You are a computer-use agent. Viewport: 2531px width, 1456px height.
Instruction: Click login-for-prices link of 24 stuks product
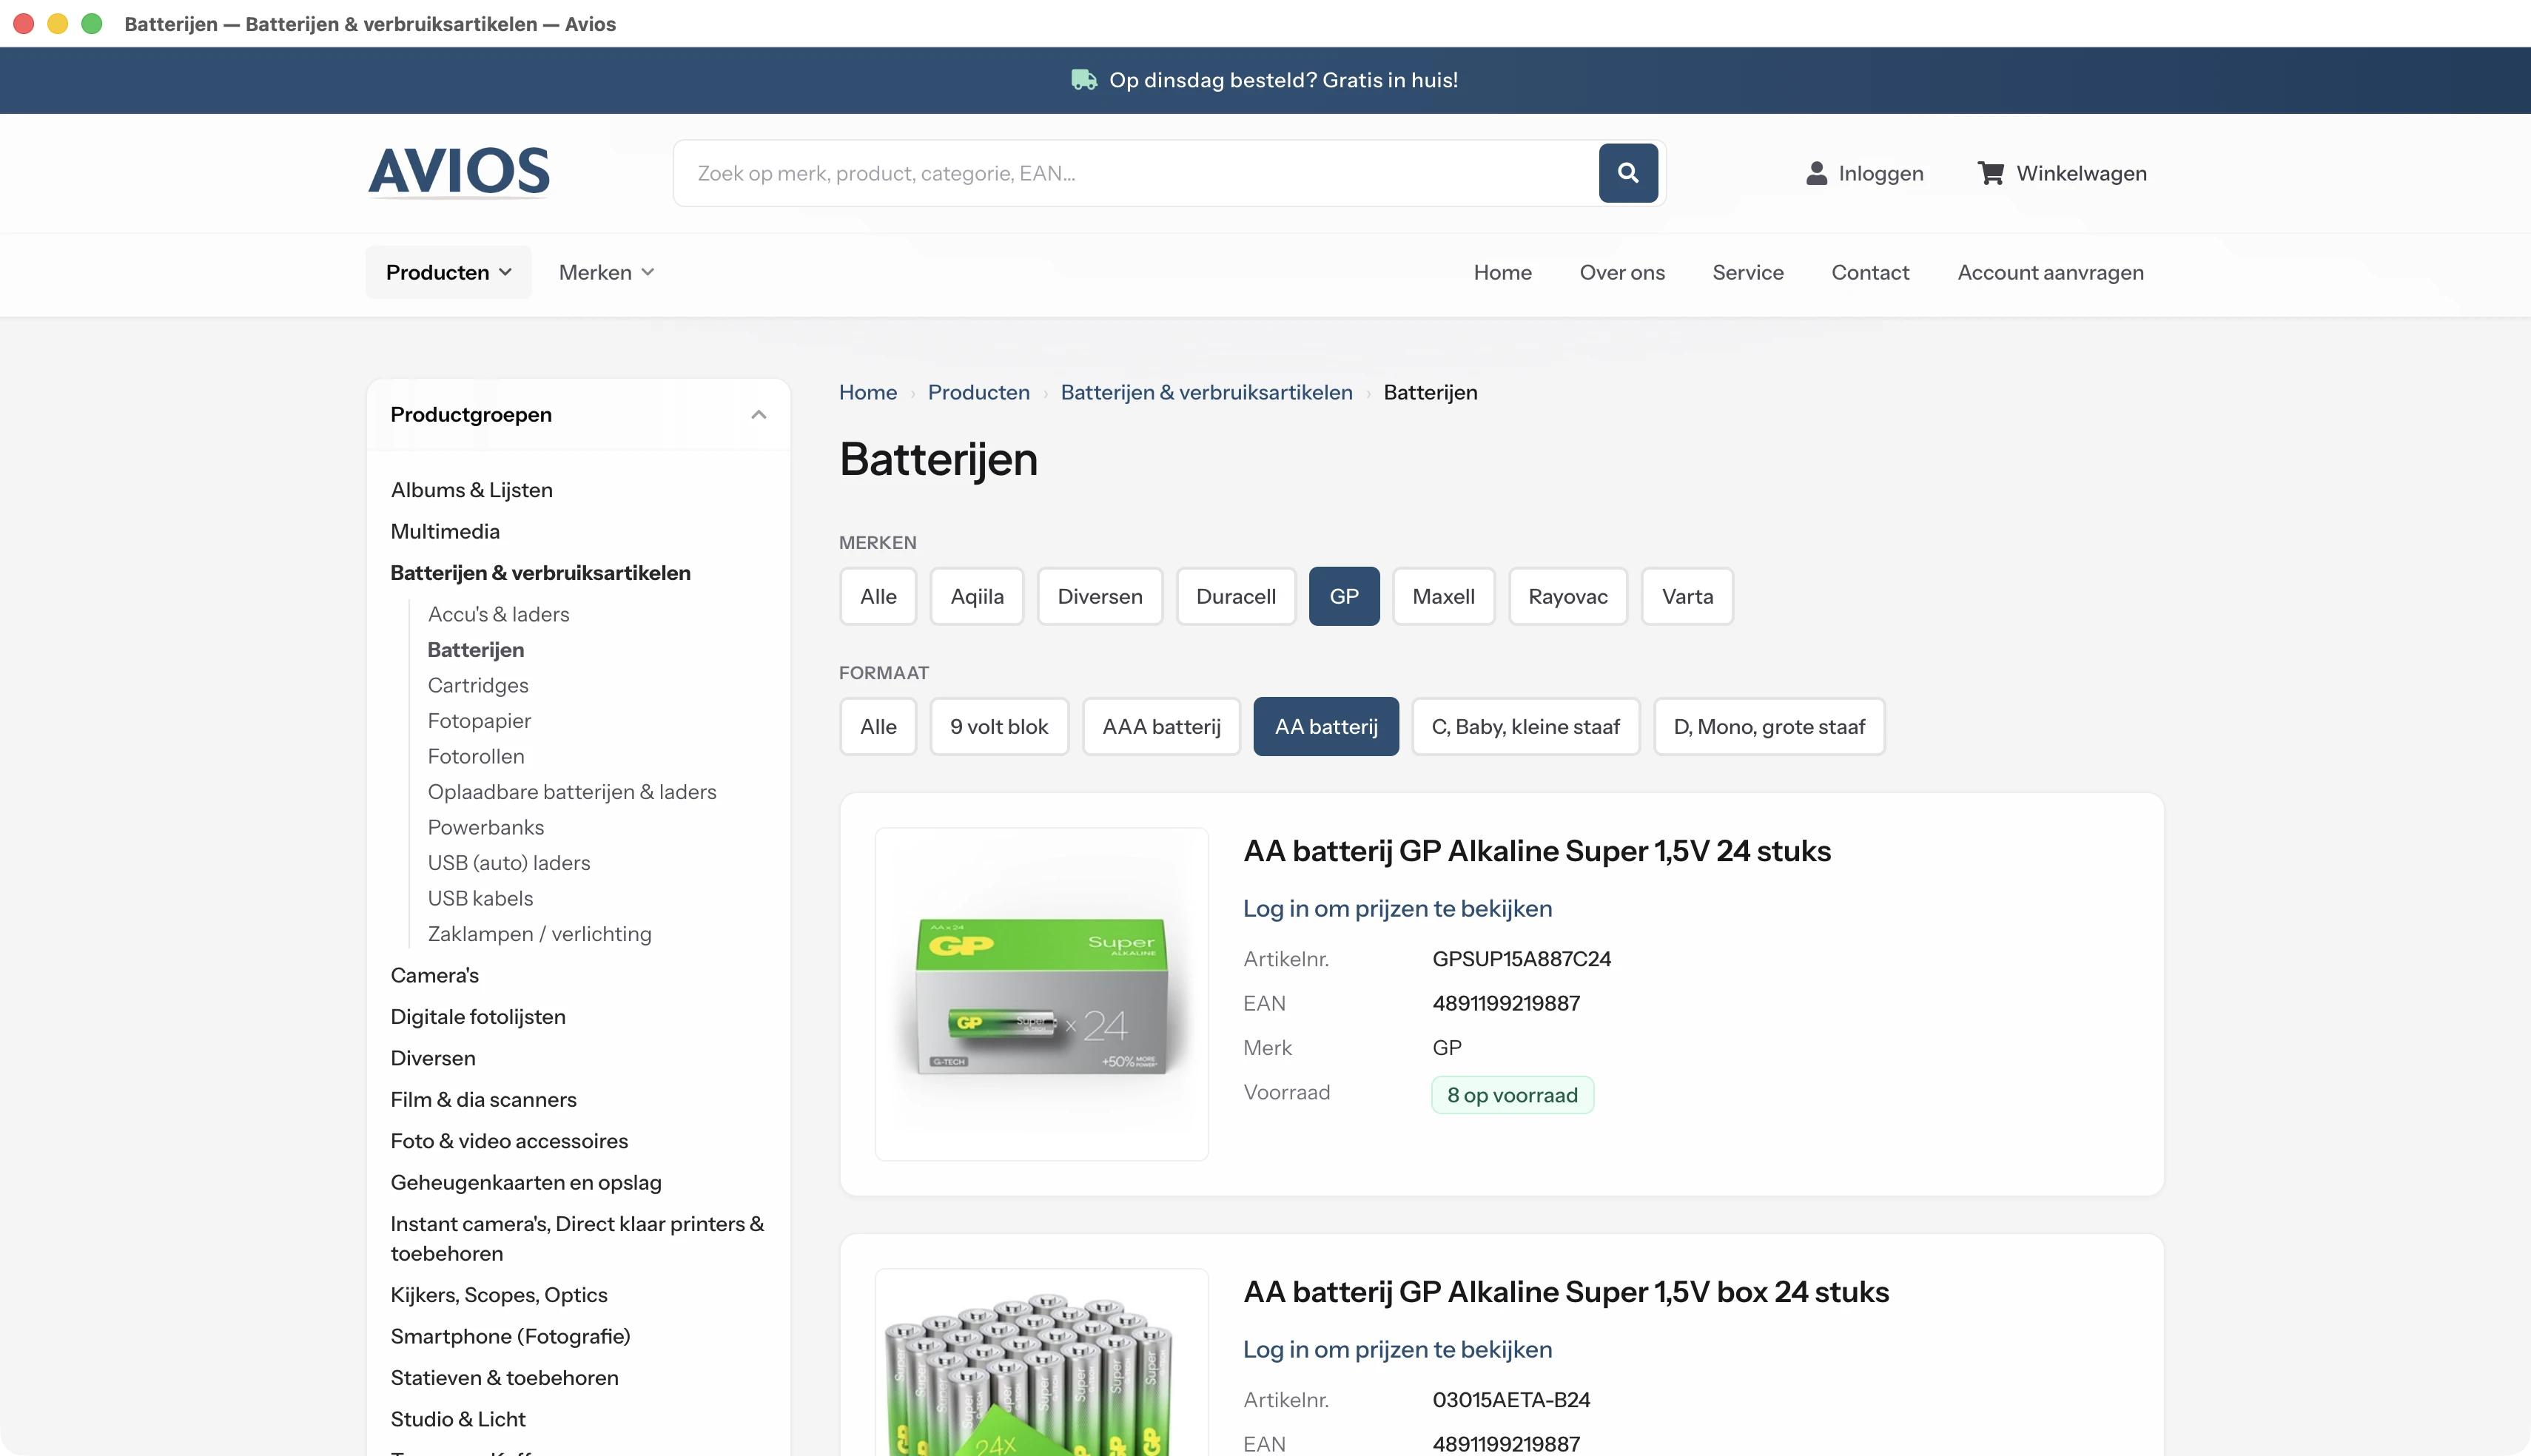(x=1398, y=909)
